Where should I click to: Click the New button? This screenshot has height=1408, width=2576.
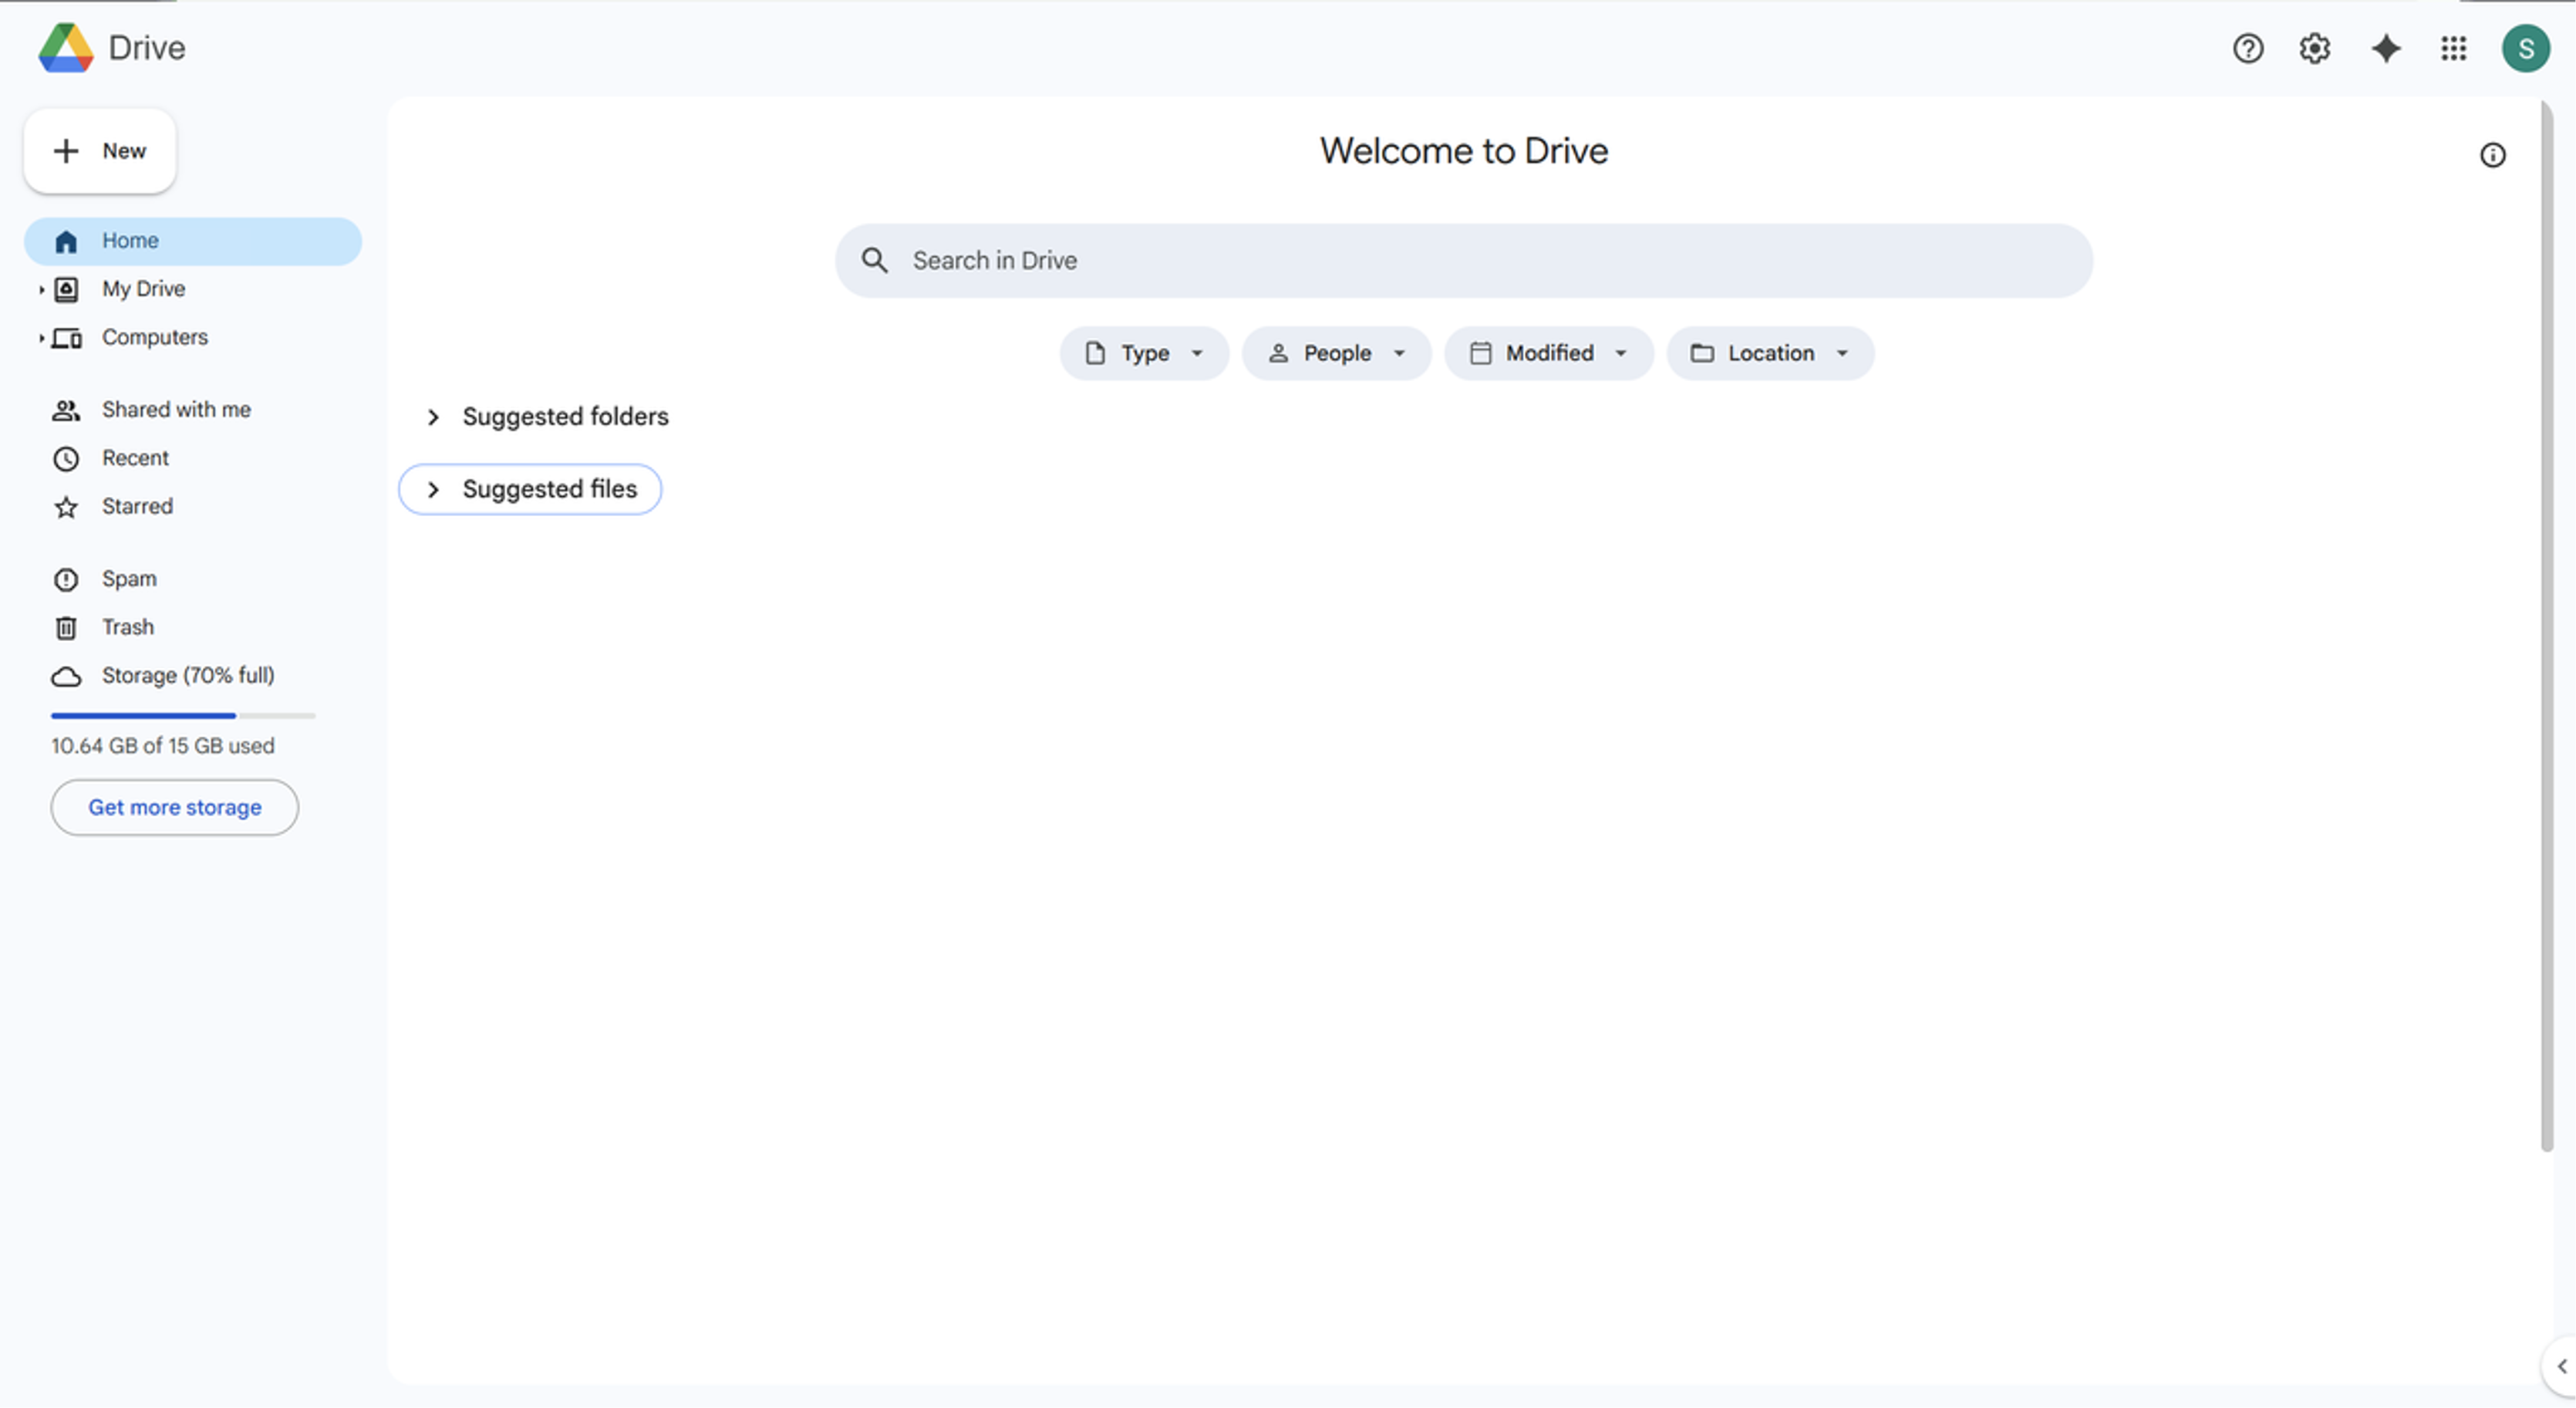(99, 151)
